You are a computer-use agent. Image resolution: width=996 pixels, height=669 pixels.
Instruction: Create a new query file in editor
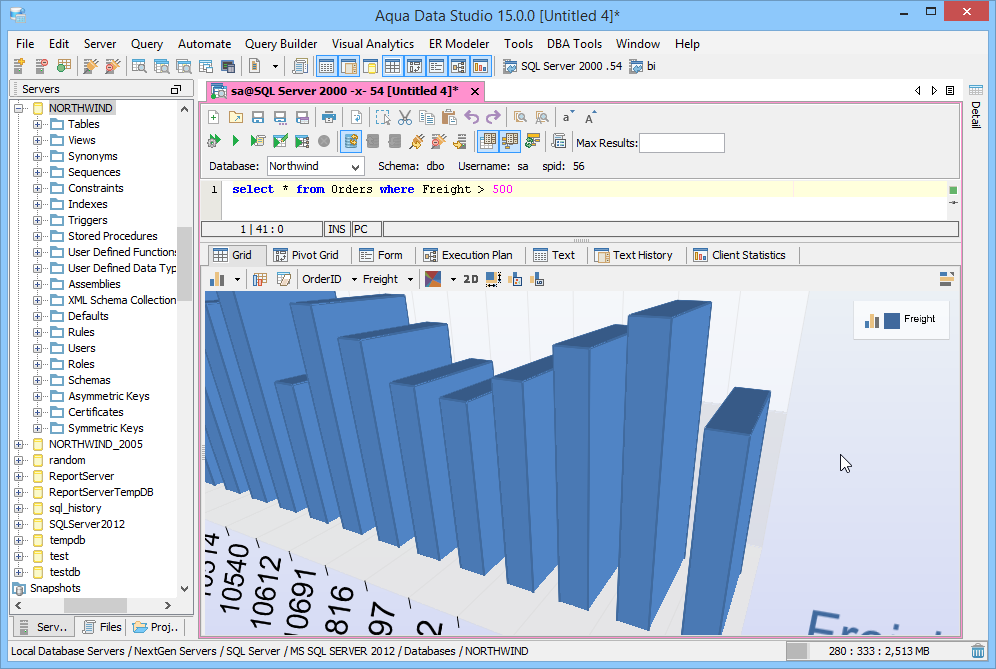click(x=214, y=118)
